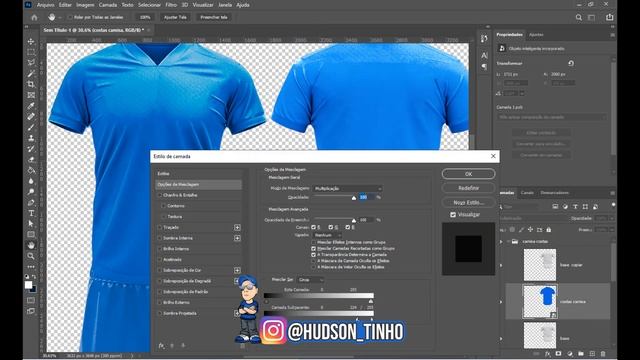This screenshot has height=360, width=640.
Task: Select the Paint Bucket tool
Action: pos(31,170)
